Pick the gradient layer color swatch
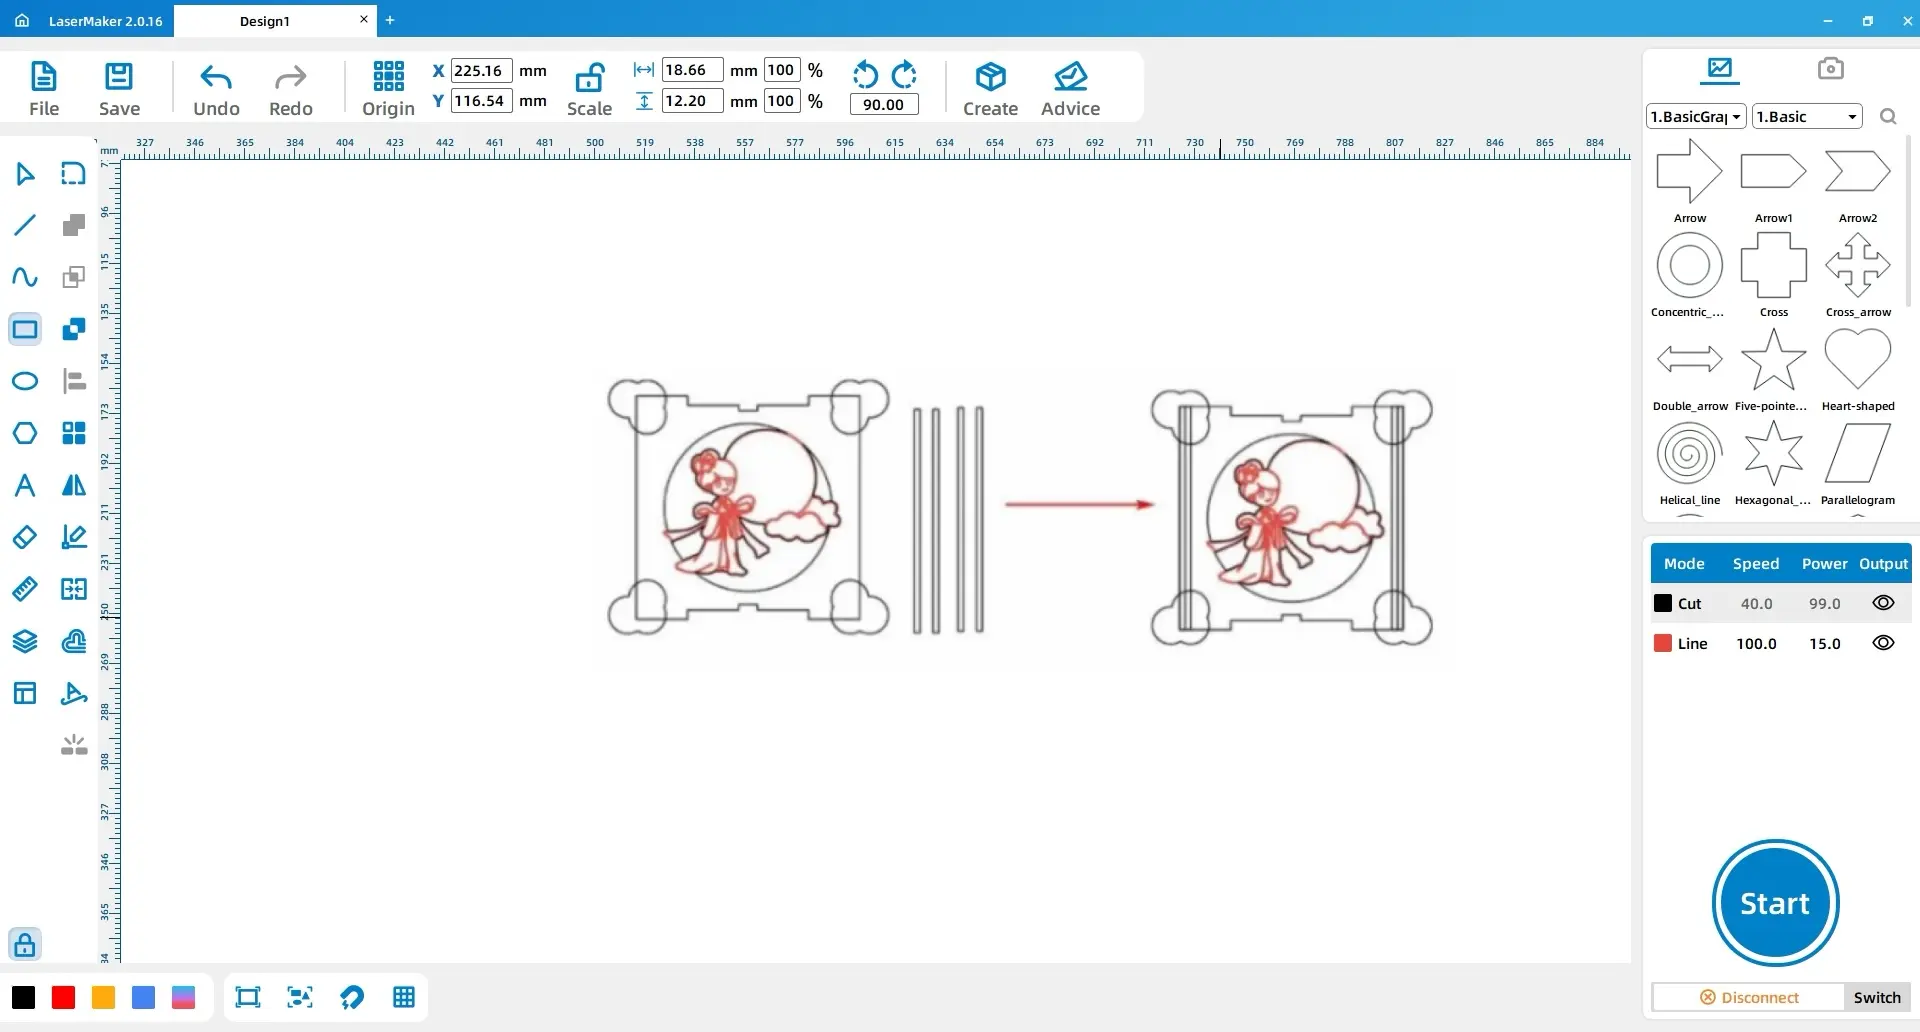This screenshot has height=1032, width=1920. [183, 997]
